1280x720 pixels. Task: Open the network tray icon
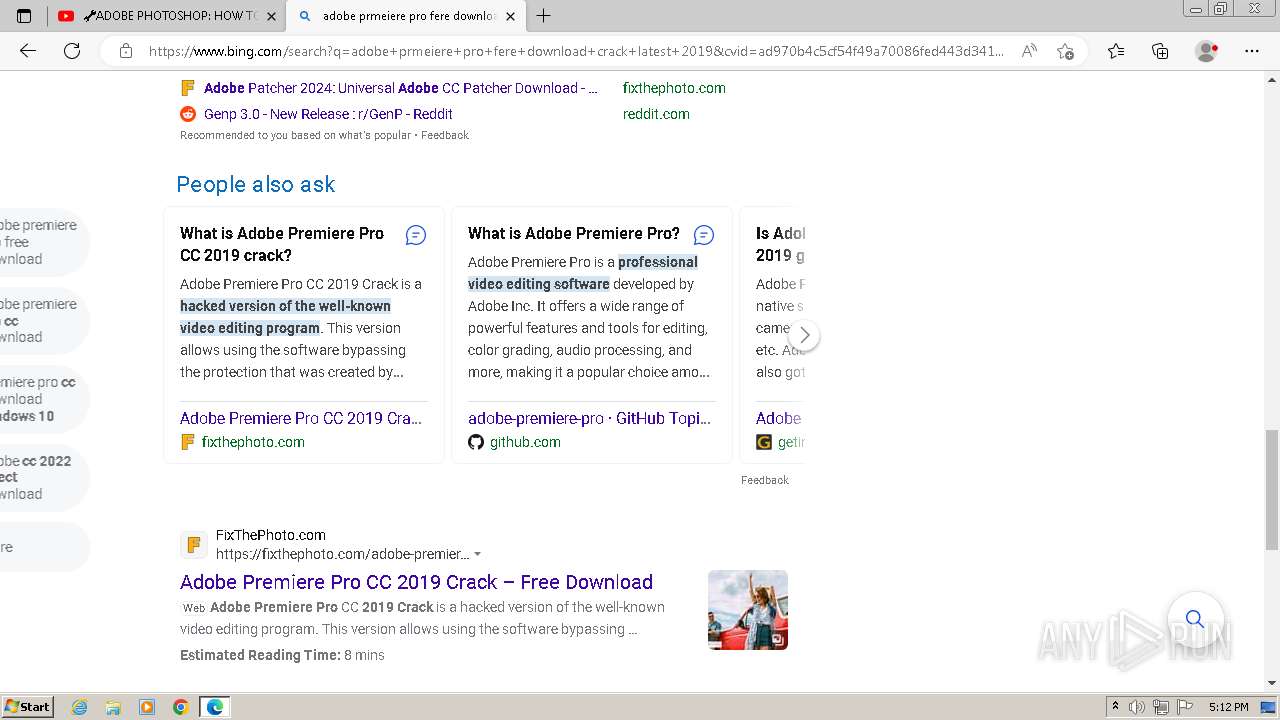(x=1161, y=707)
